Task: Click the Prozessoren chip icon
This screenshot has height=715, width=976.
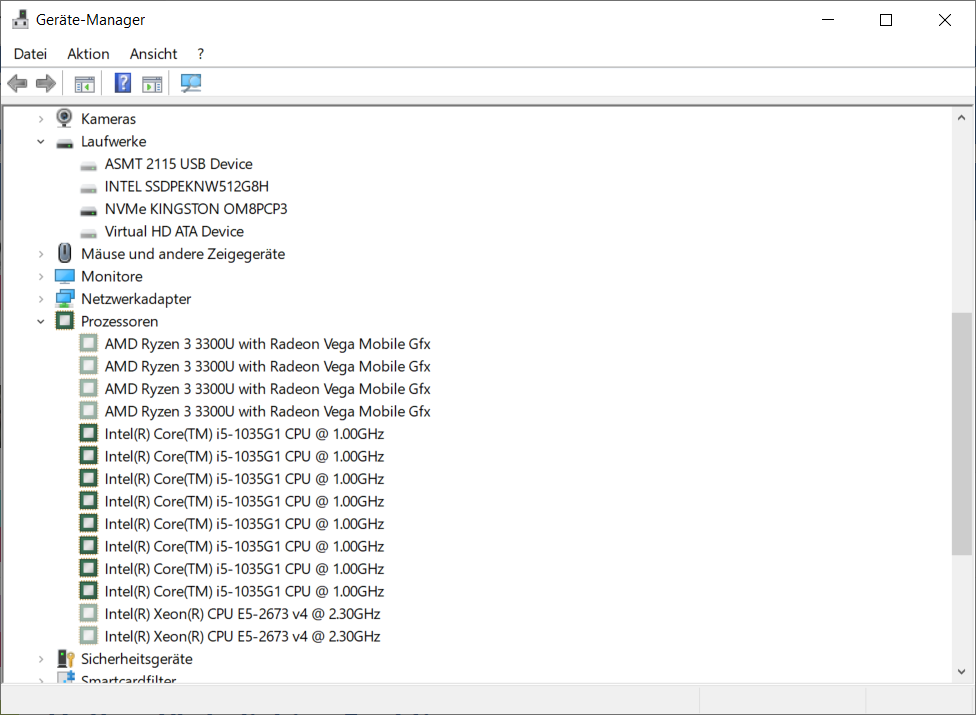Action: pyautogui.click(x=65, y=321)
